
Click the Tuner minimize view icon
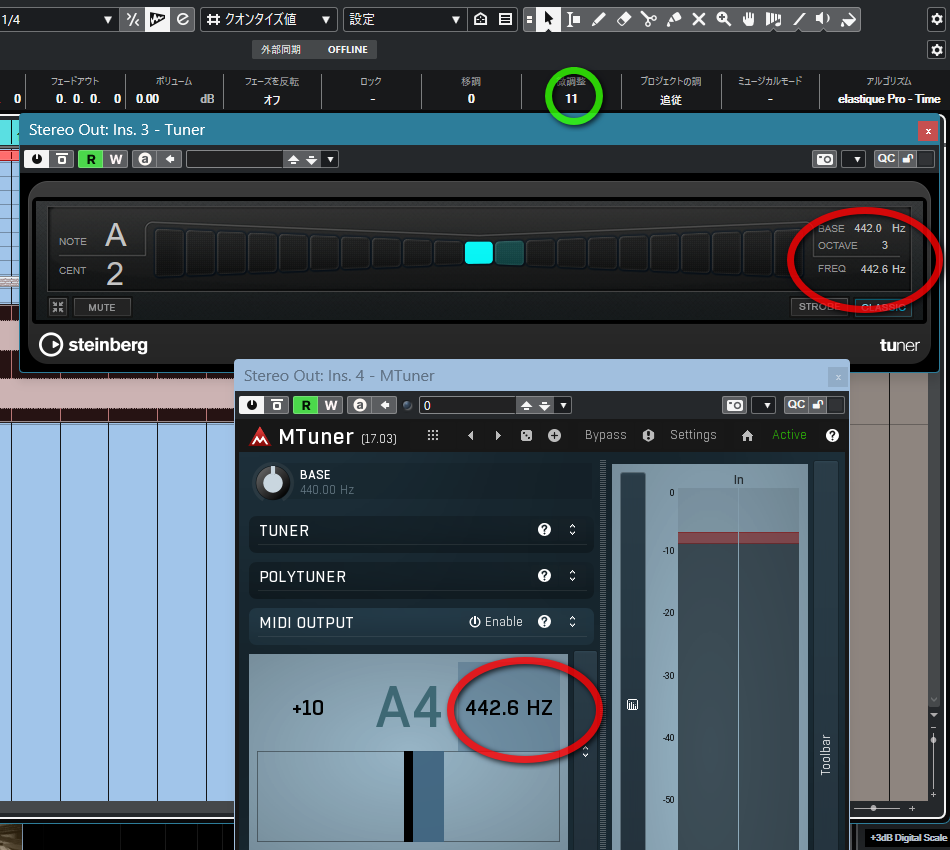(58, 307)
